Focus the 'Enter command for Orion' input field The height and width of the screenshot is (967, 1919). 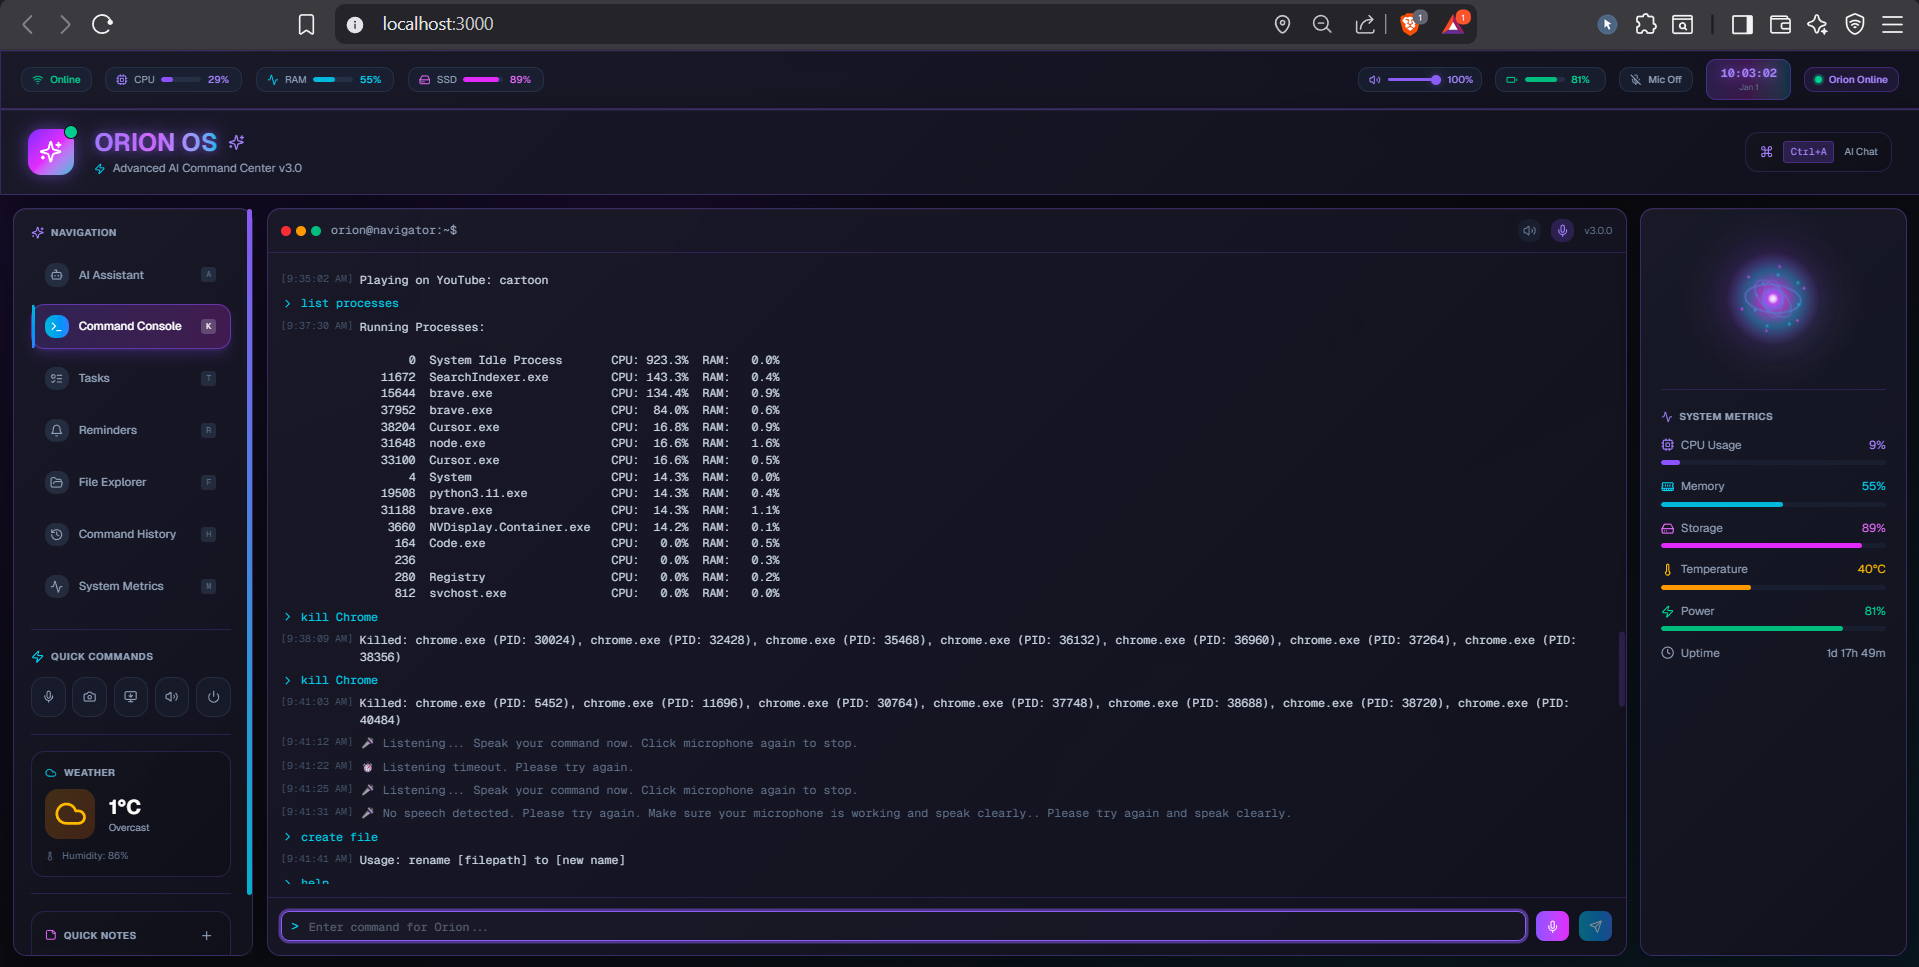tap(903, 927)
